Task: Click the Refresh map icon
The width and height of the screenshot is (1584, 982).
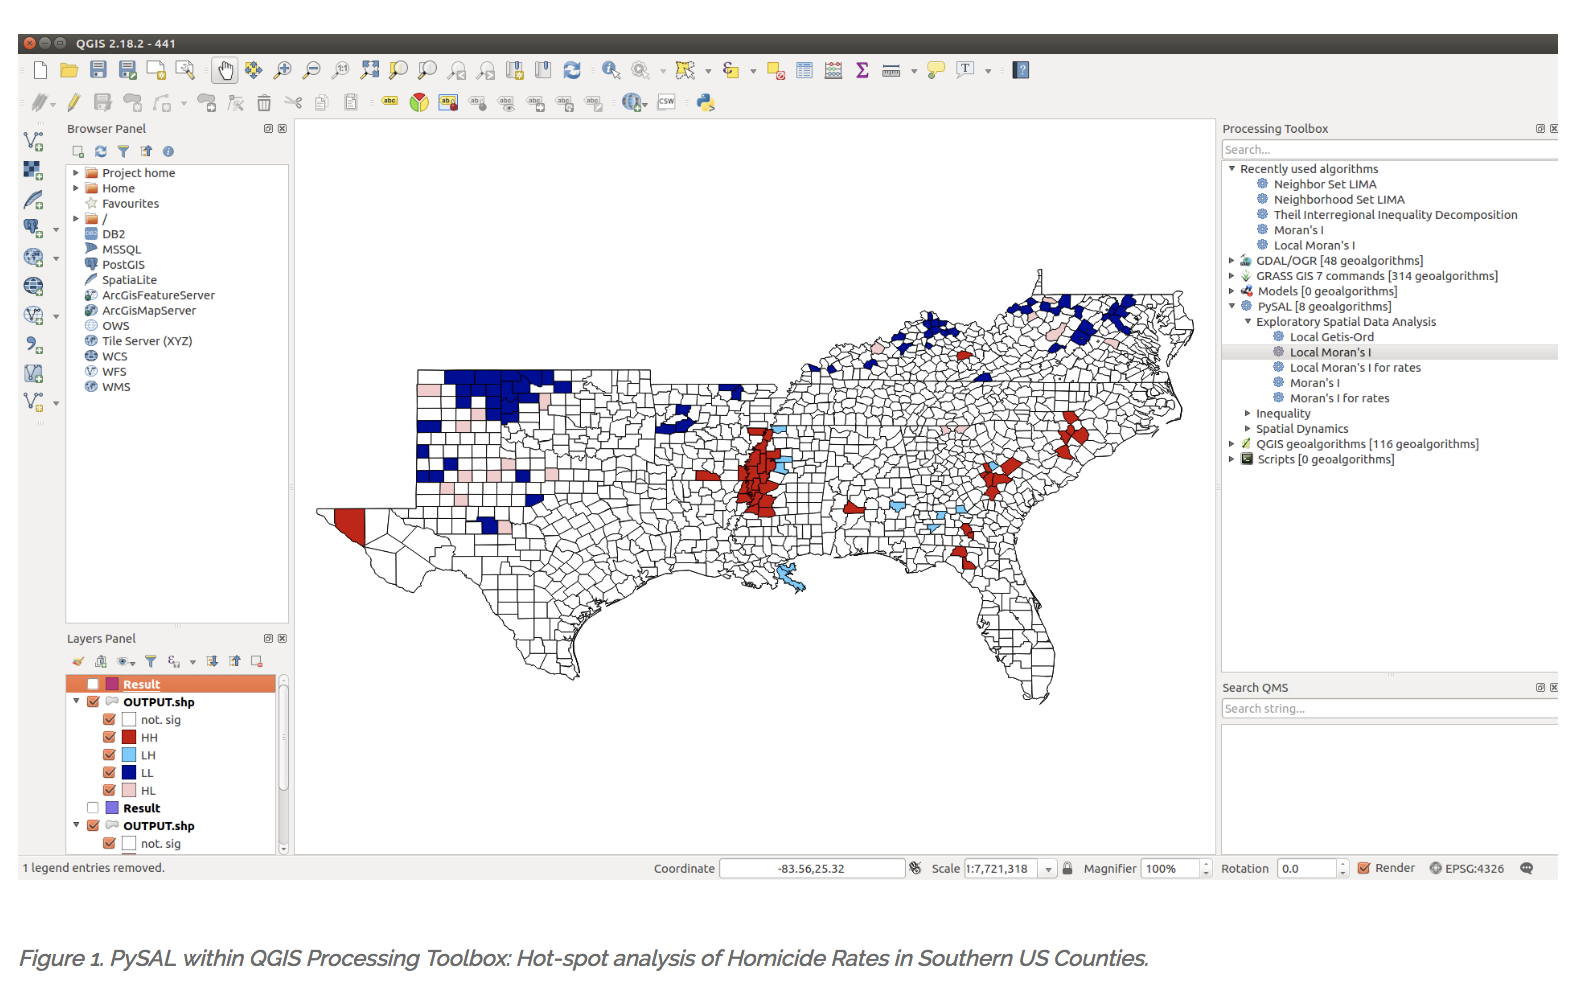Action: 572,70
